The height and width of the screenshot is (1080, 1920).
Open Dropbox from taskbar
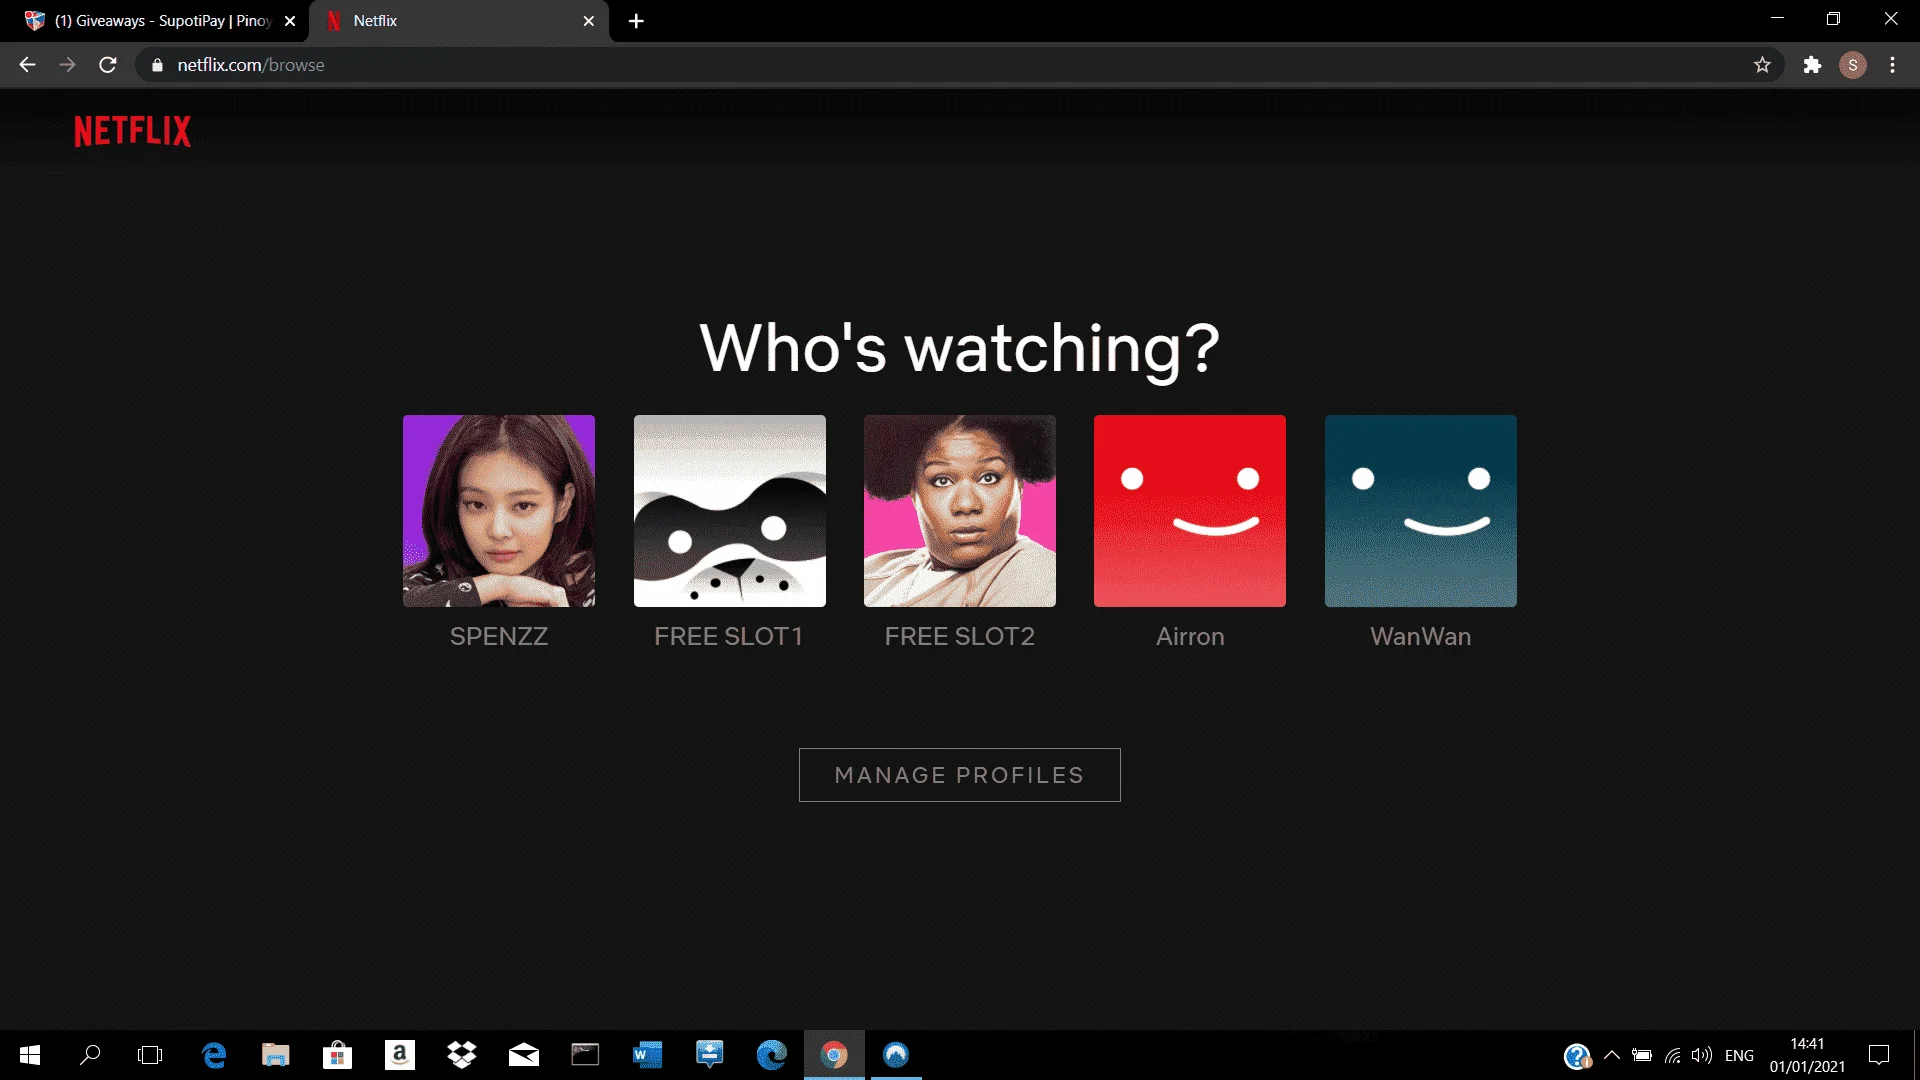(x=461, y=1055)
